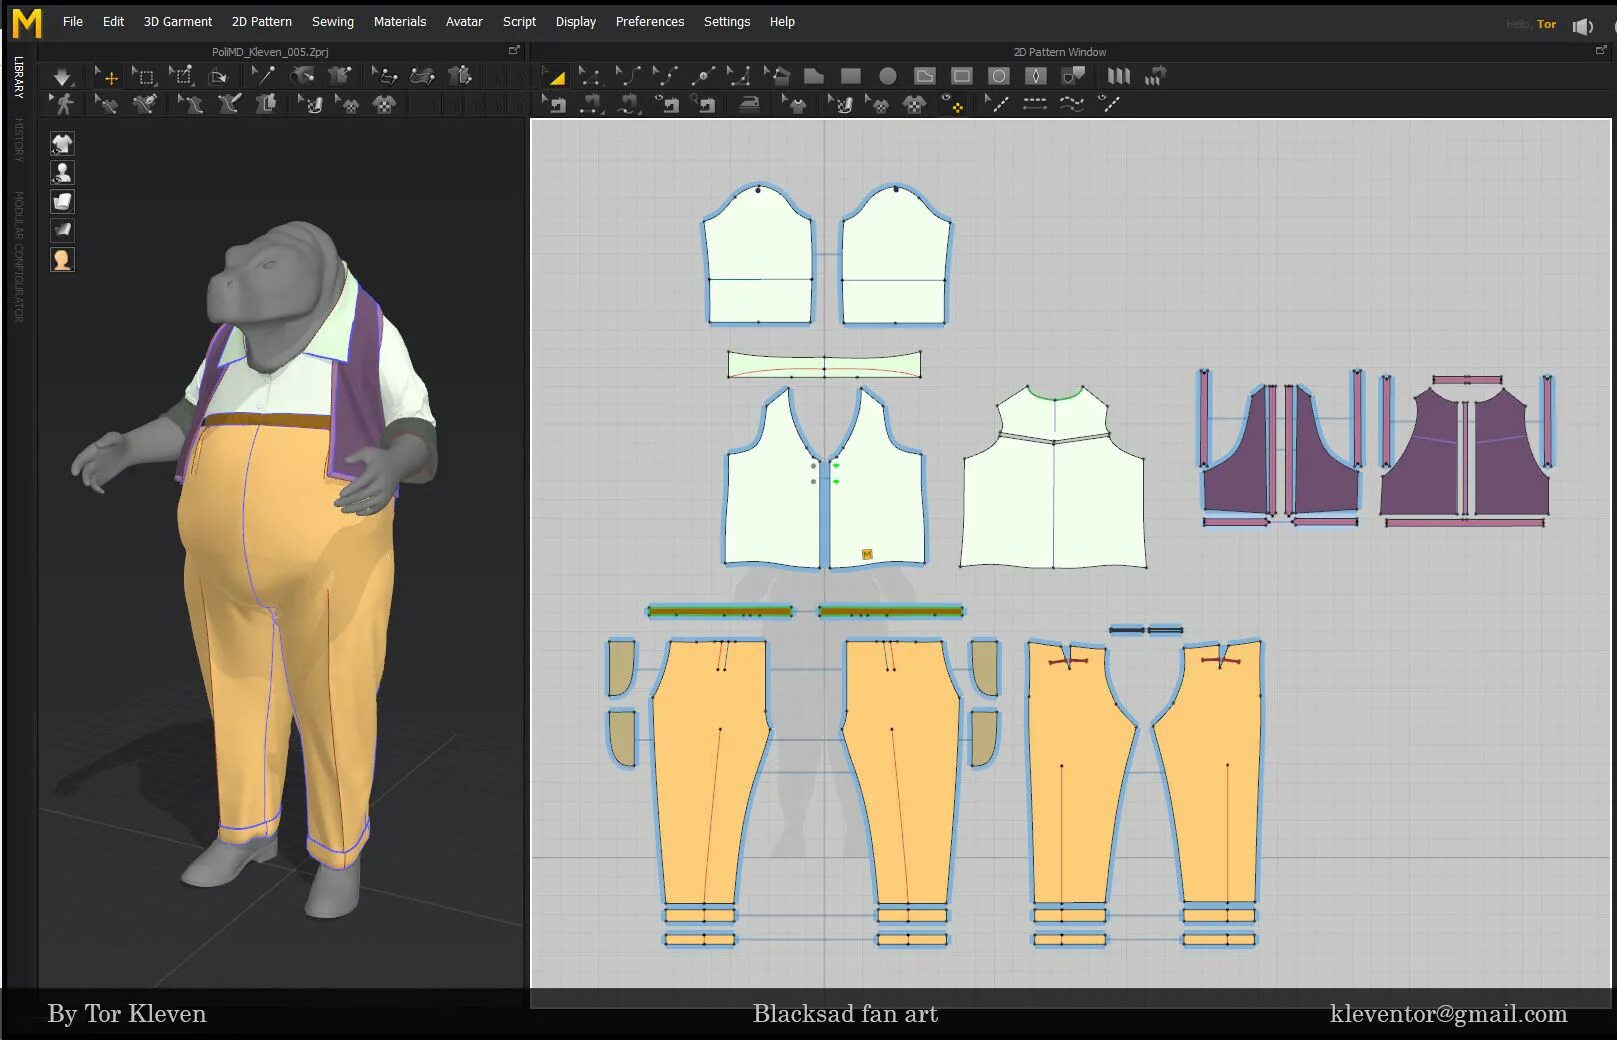Select the Internal Rectangle outline tool
Viewport: 1617px width, 1040px height.
961,76
